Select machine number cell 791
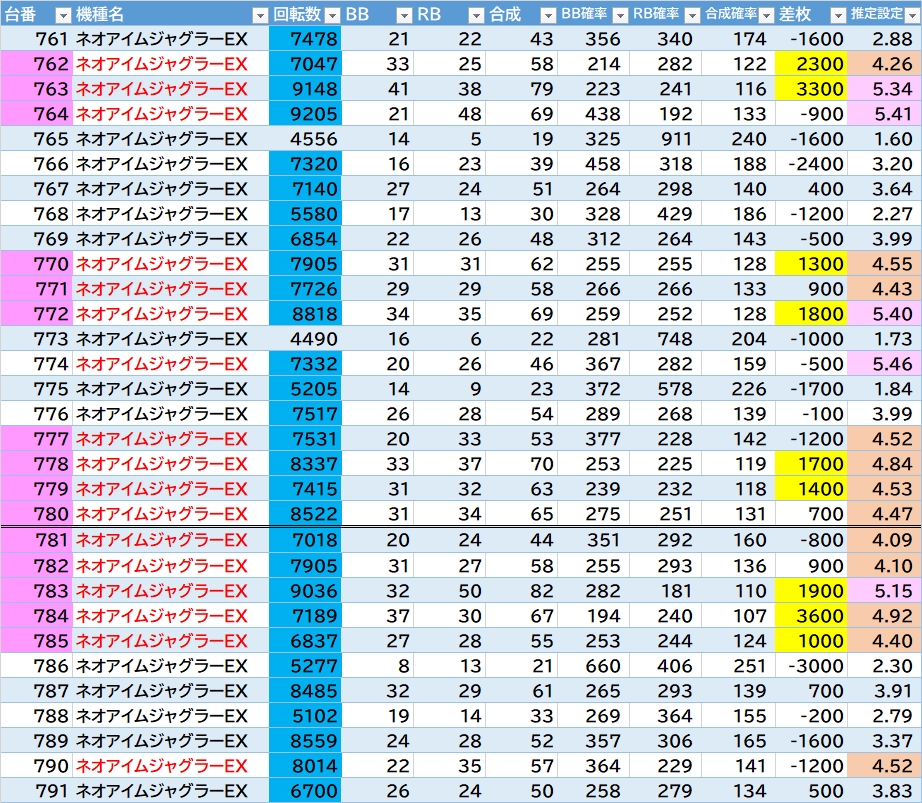Image resolution: width=922 pixels, height=803 pixels. pos(36,791)
